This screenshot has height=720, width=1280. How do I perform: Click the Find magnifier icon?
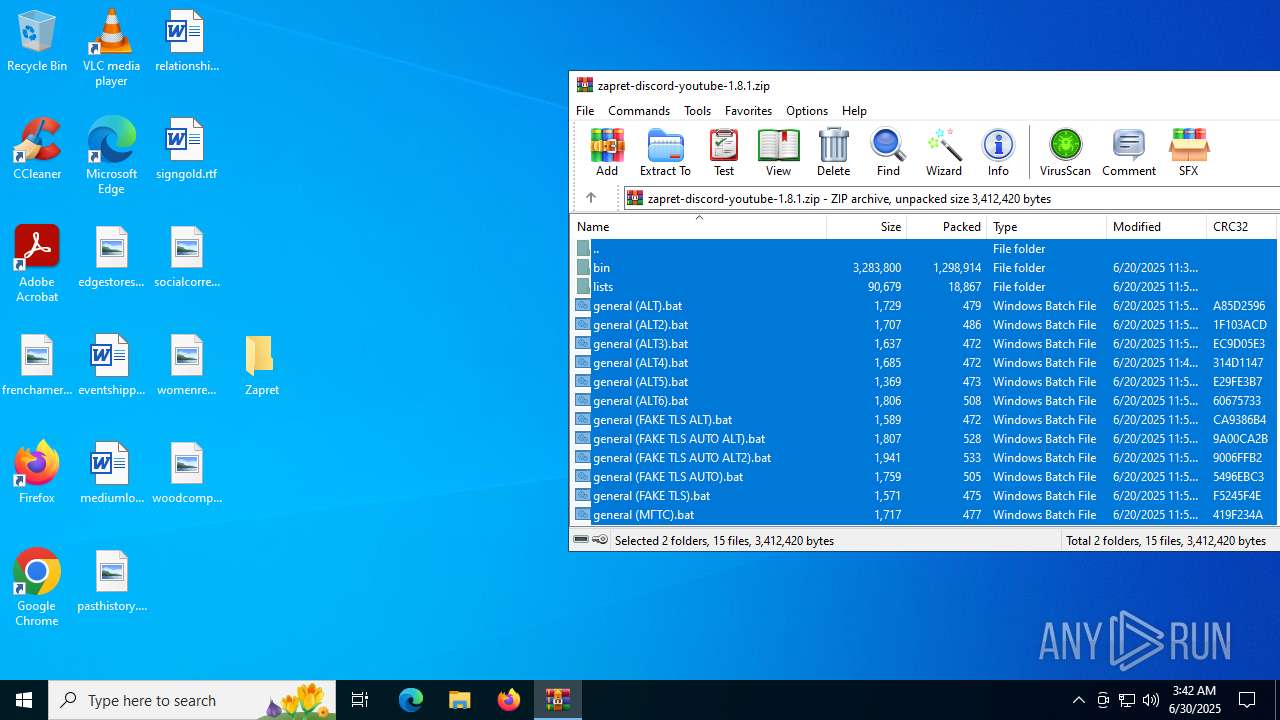pyautogui.click(x=888, y=153)
